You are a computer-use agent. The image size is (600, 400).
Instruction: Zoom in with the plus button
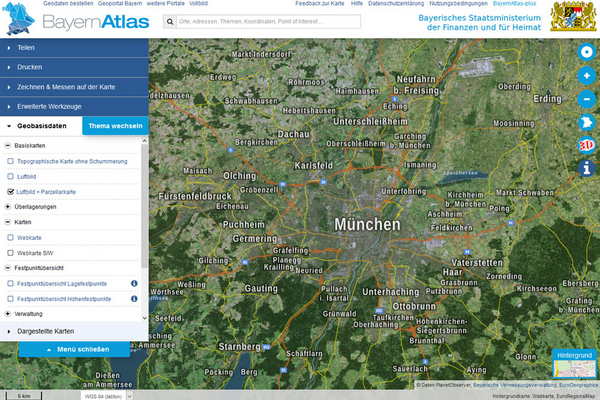(586, 75)
